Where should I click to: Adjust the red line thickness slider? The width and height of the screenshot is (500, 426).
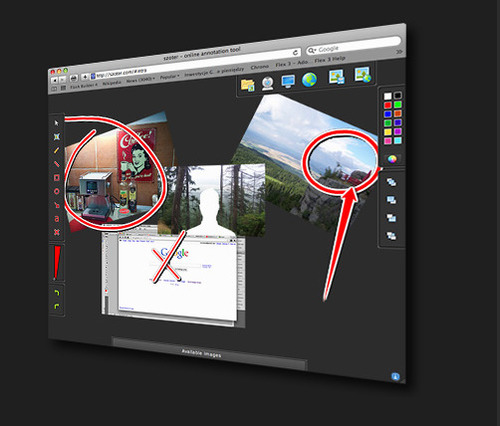[x=57, y=263]
